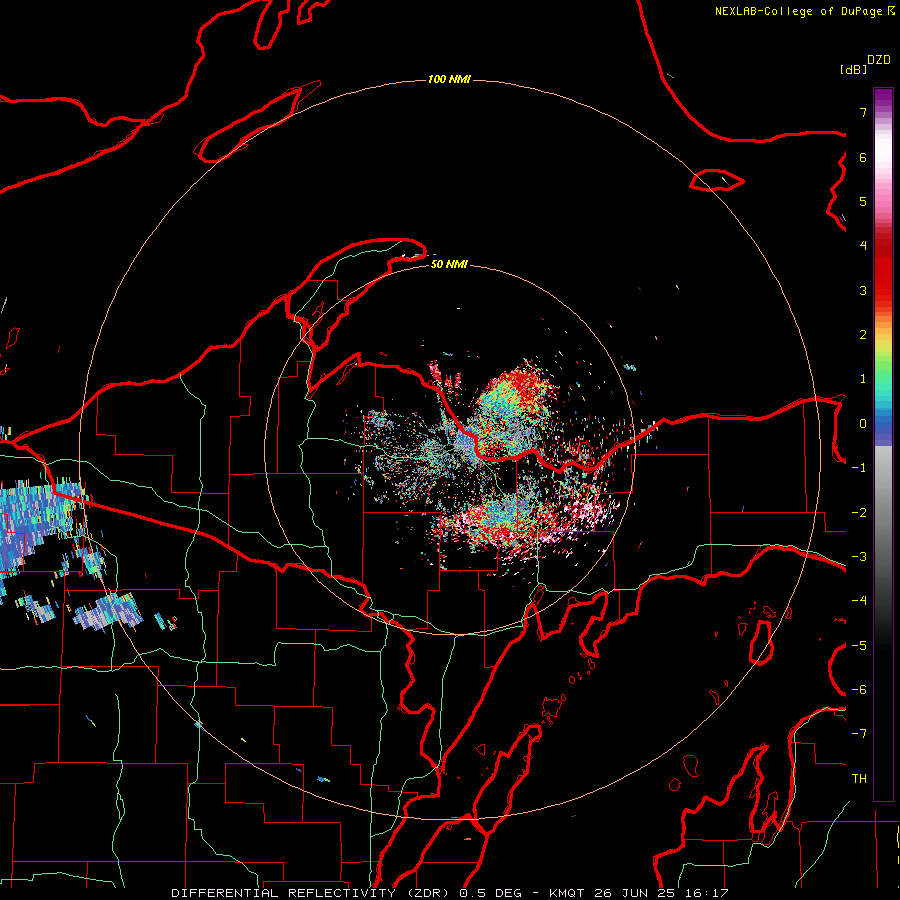
Task: Click the "[dB]" unit label
Action: [x=853, y=69]
